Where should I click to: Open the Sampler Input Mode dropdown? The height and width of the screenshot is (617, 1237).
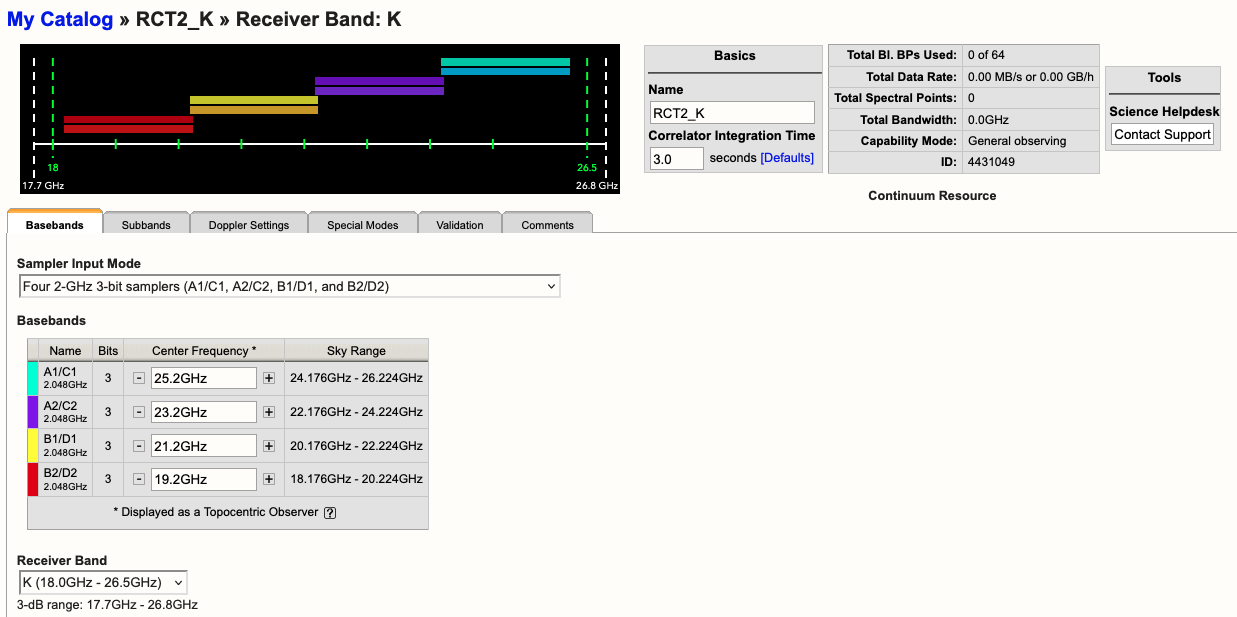(289, 285)
